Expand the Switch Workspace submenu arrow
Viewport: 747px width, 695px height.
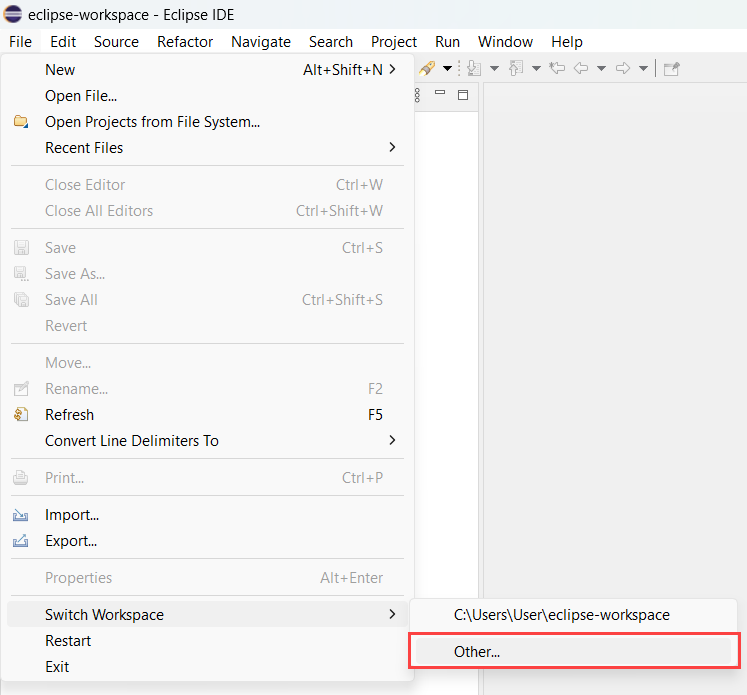[x=392, y=614]
